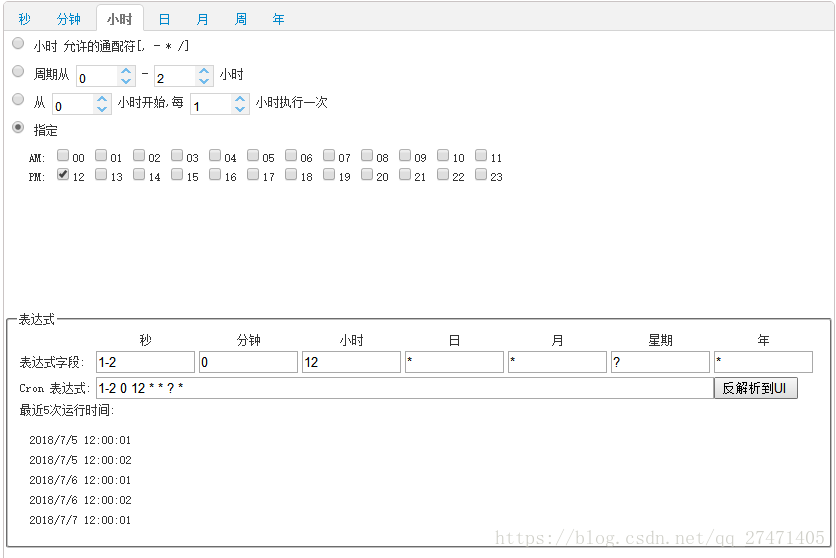
Task: Click run time 2018/7/5 12:00:01
Action: (x=80, y=440)
